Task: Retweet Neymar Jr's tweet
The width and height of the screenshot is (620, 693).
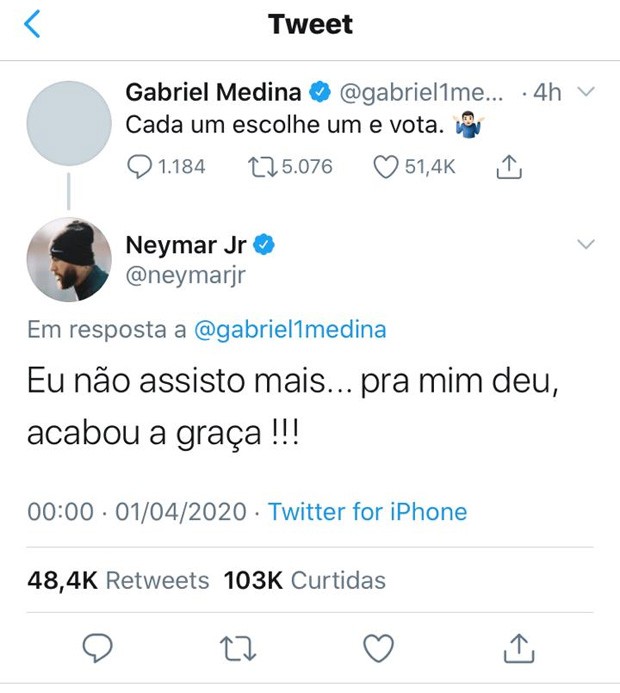Action: tap(237, 649)
